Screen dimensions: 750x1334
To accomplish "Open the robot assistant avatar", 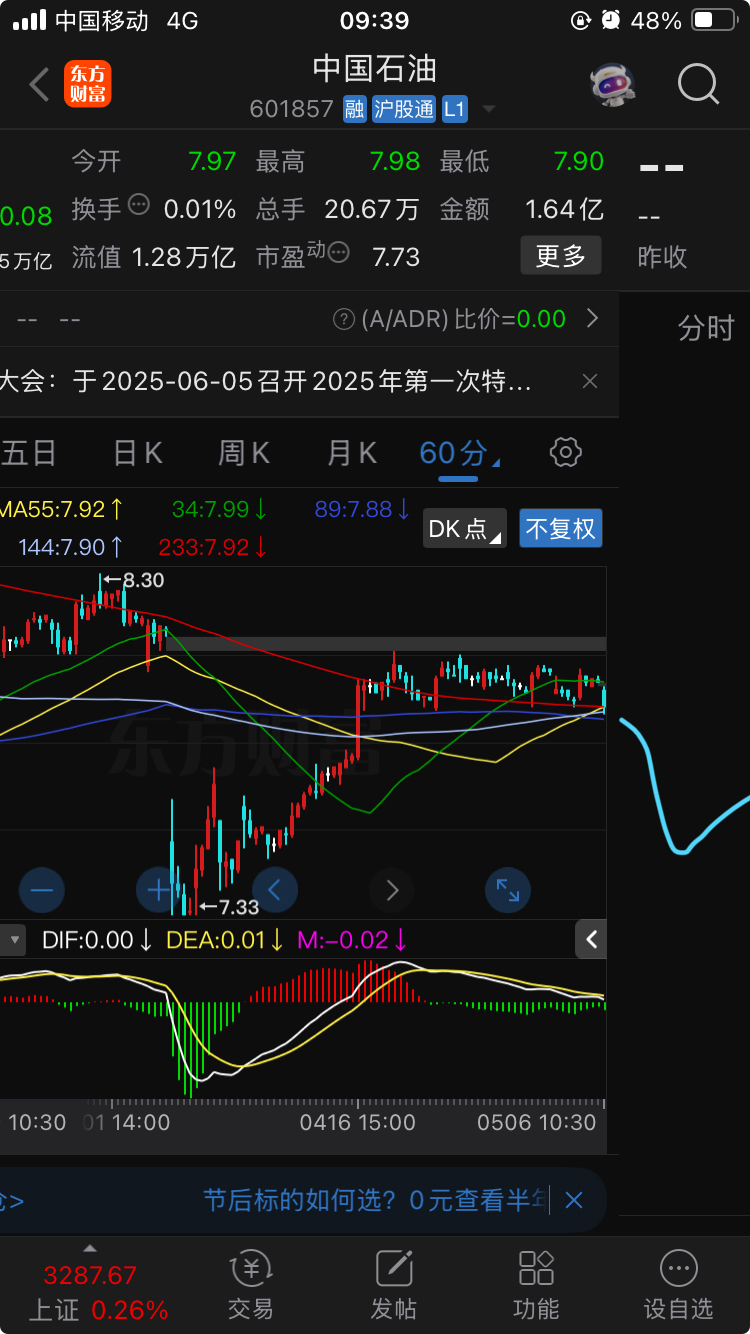I will [612, 85].
